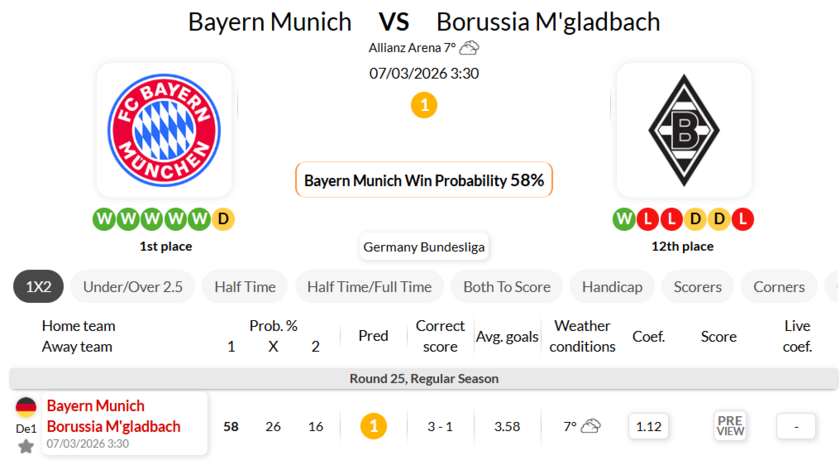This screenshot has width=840, height=465.
Task: Click the orange prediction badge under match date
Action: (424, 104)
